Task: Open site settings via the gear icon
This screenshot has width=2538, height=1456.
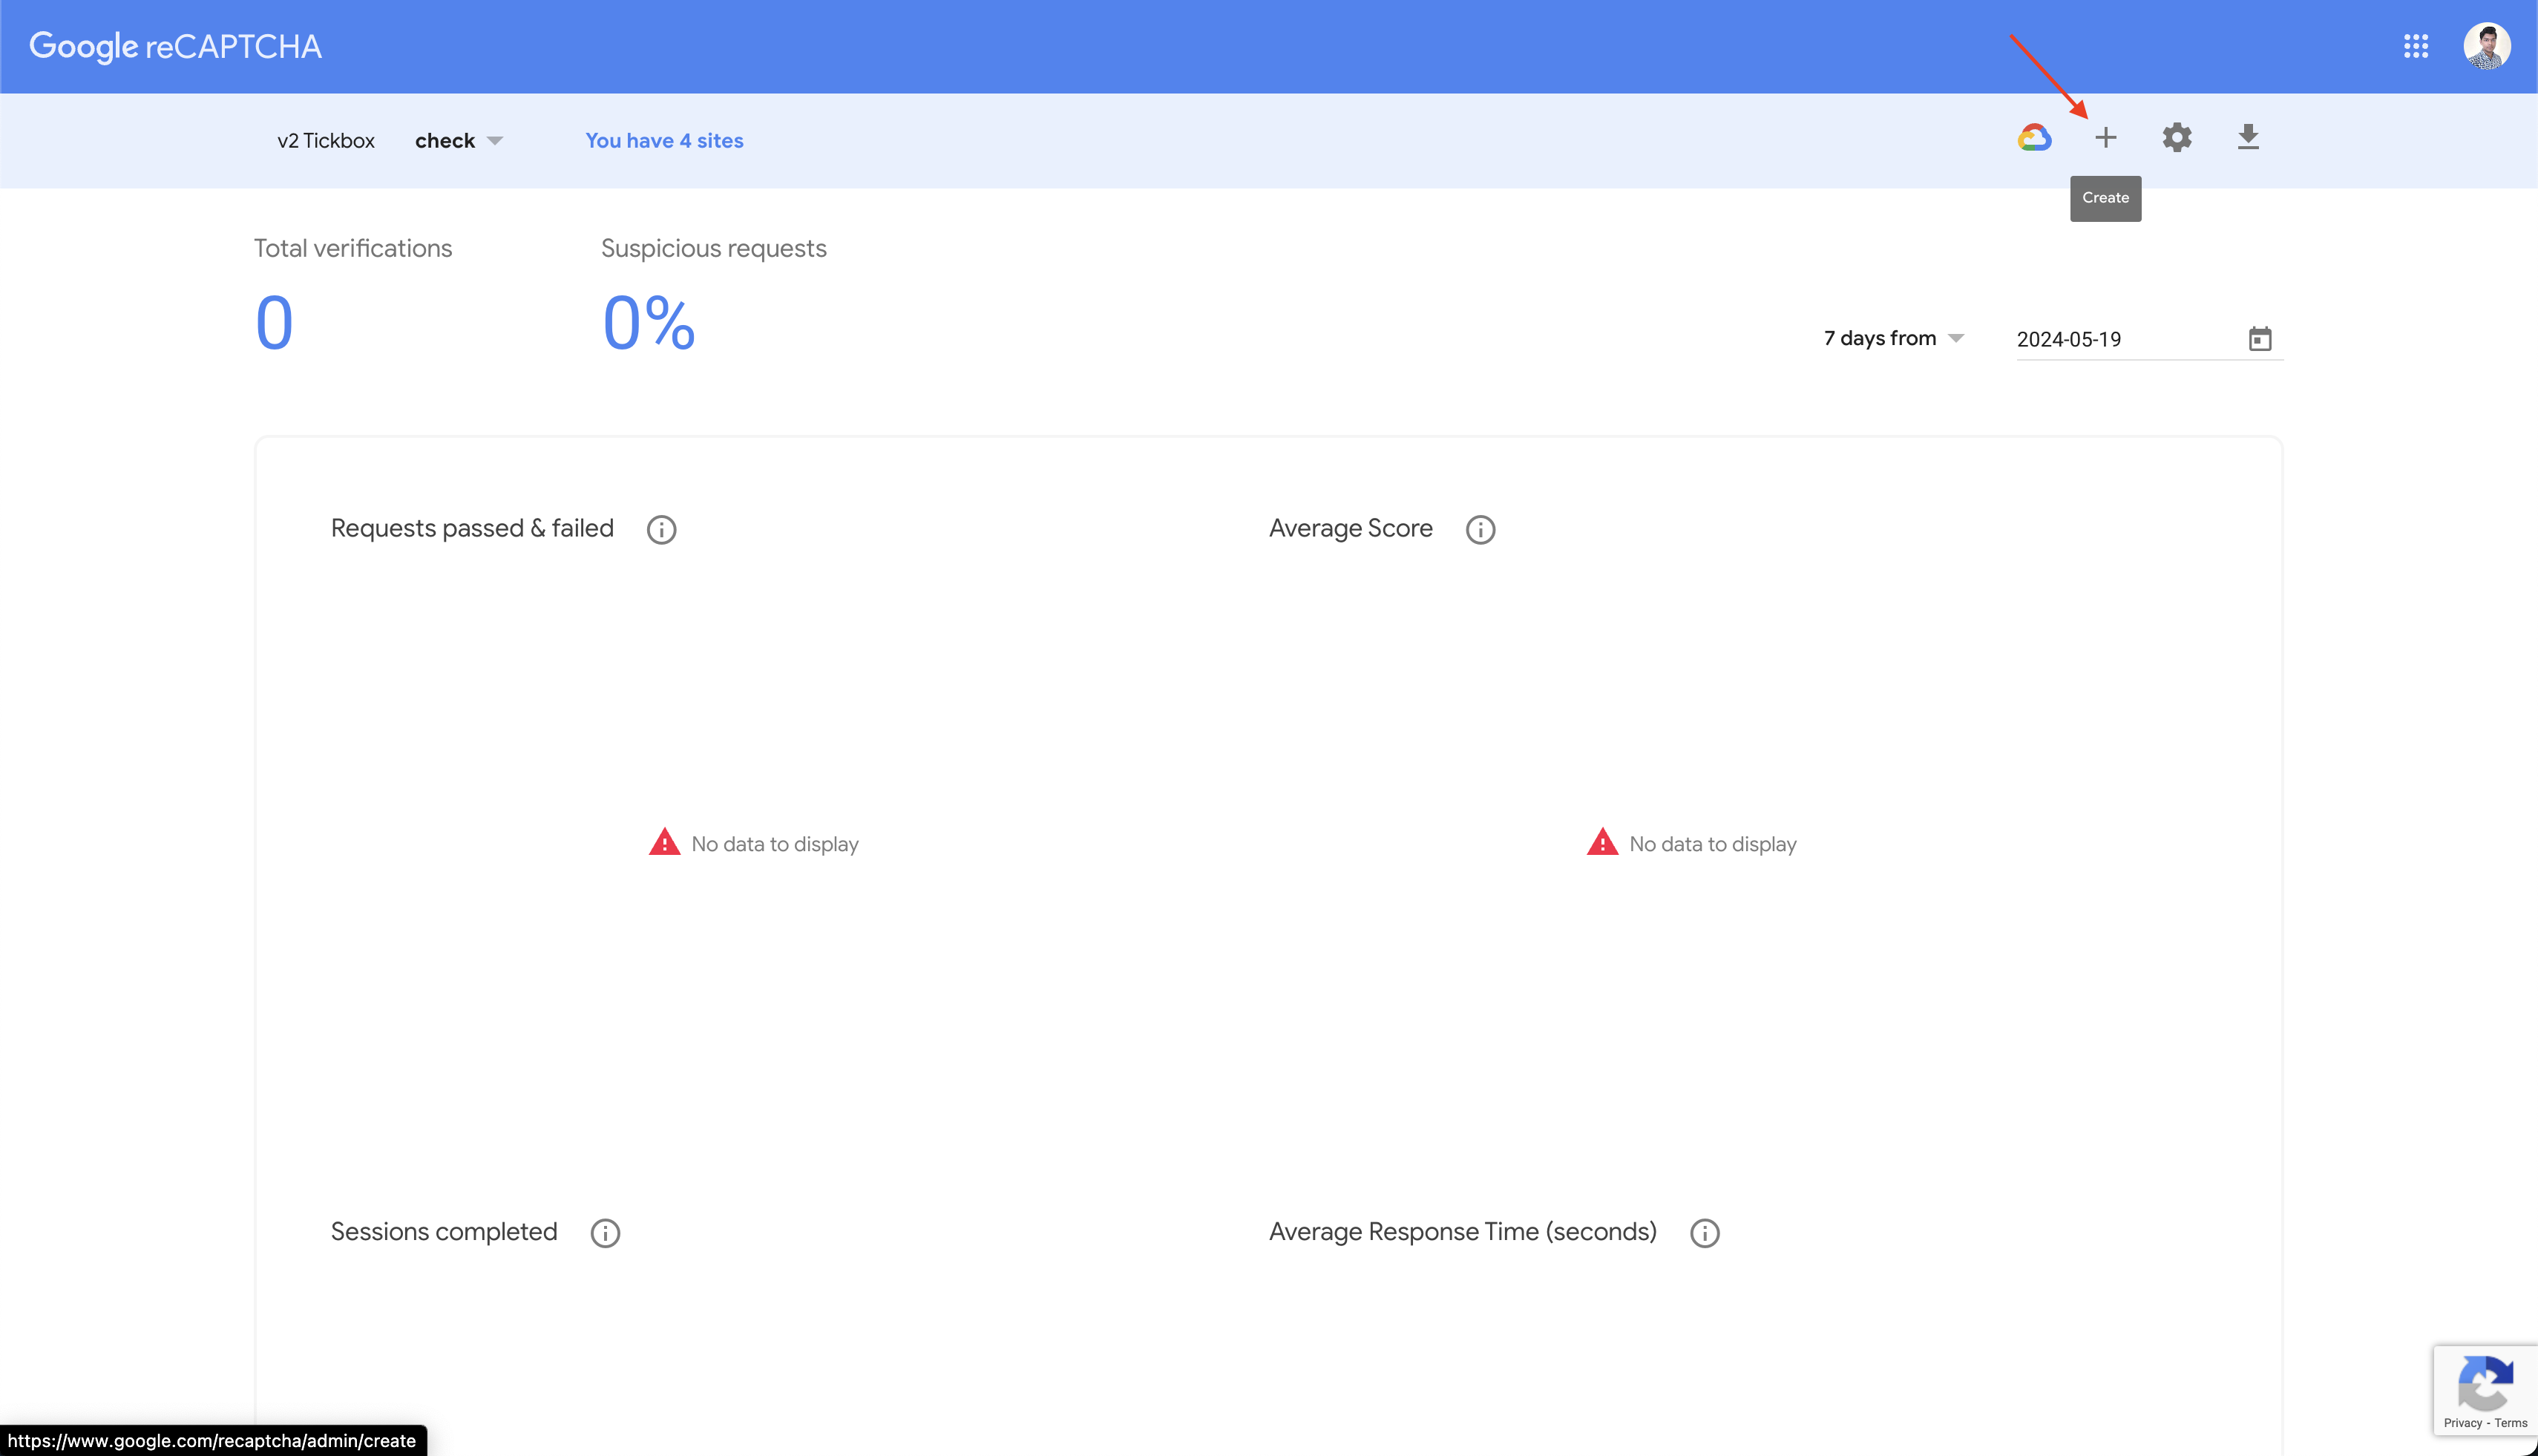Action: (2177, 137)
